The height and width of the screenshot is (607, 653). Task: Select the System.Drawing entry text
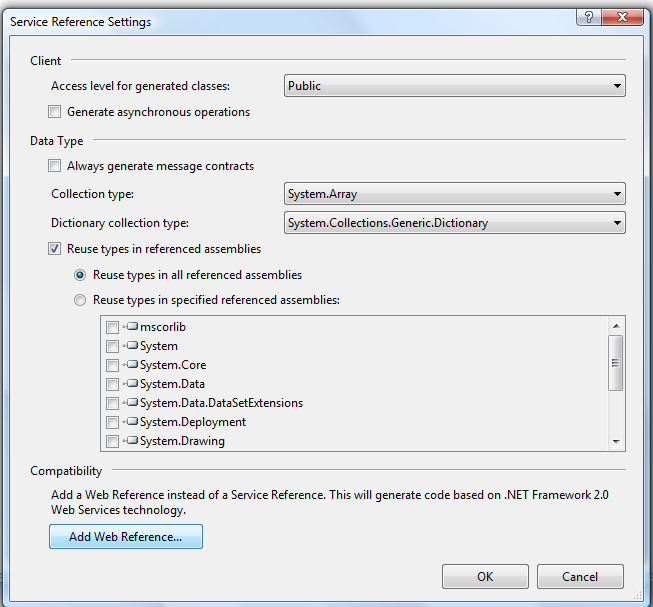pyautogui.click(x=182, y=441)
